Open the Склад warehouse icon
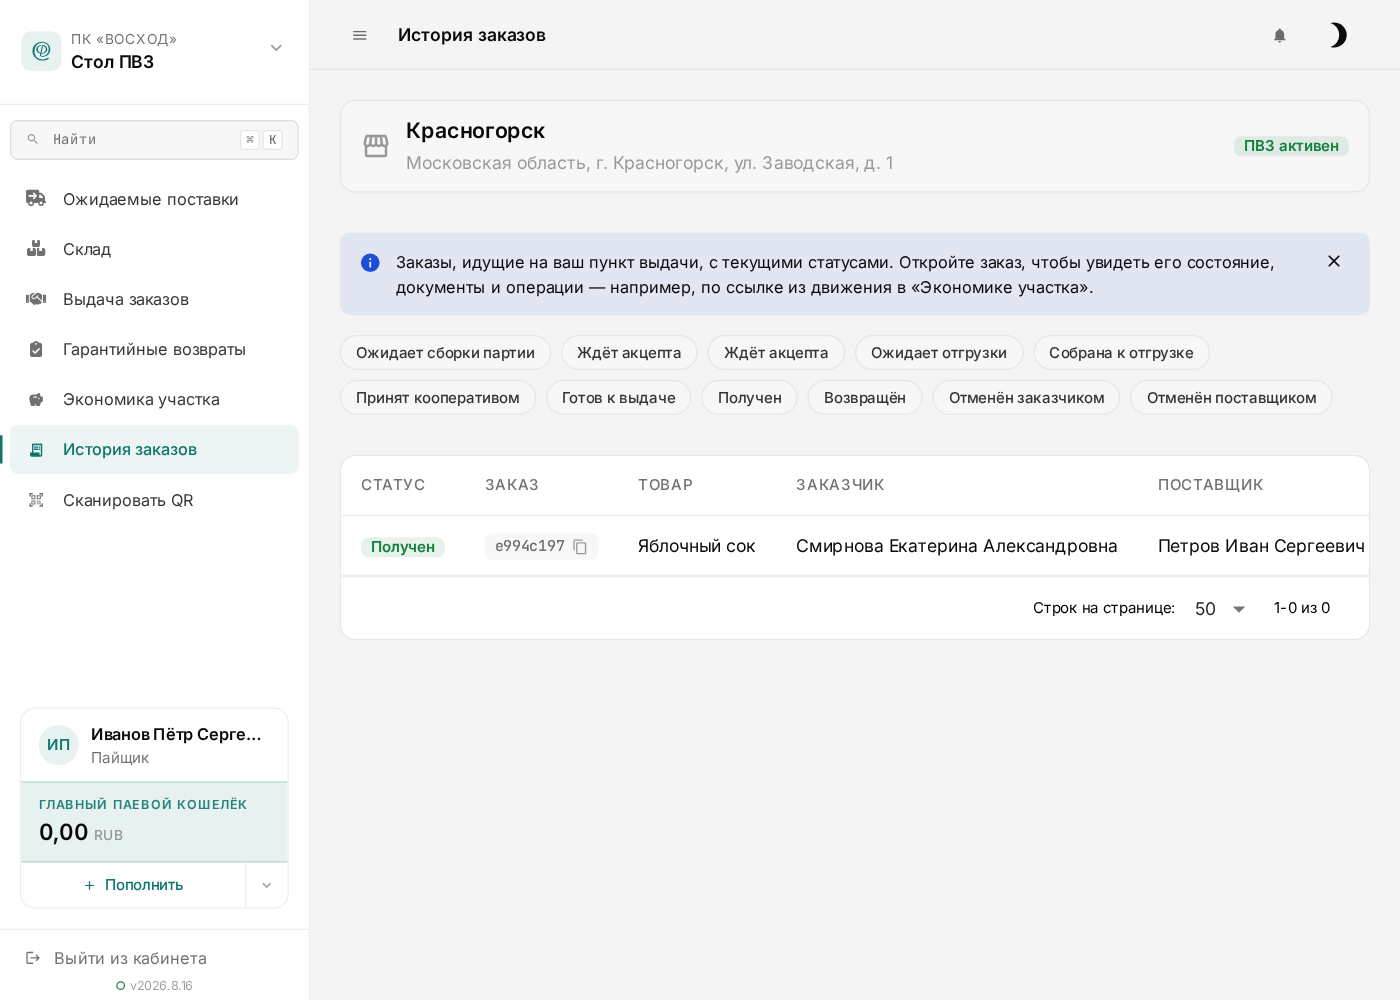 [36, 249]
